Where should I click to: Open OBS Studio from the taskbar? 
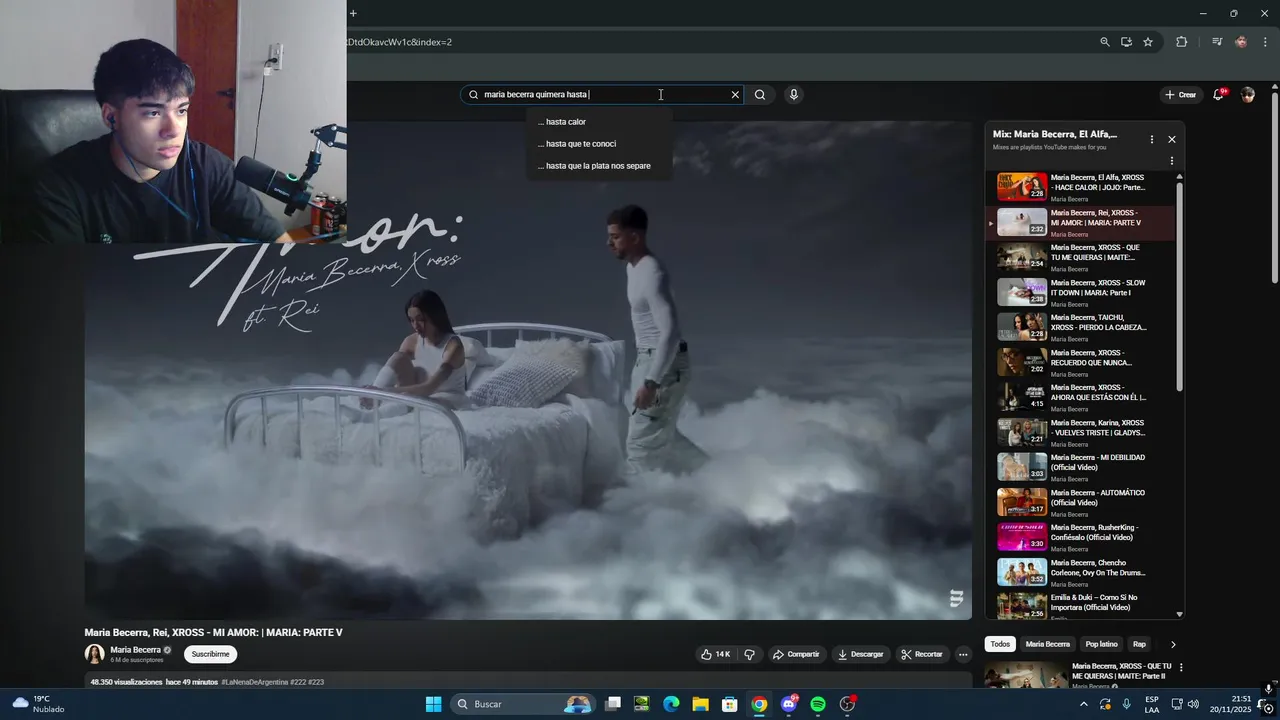847,704
